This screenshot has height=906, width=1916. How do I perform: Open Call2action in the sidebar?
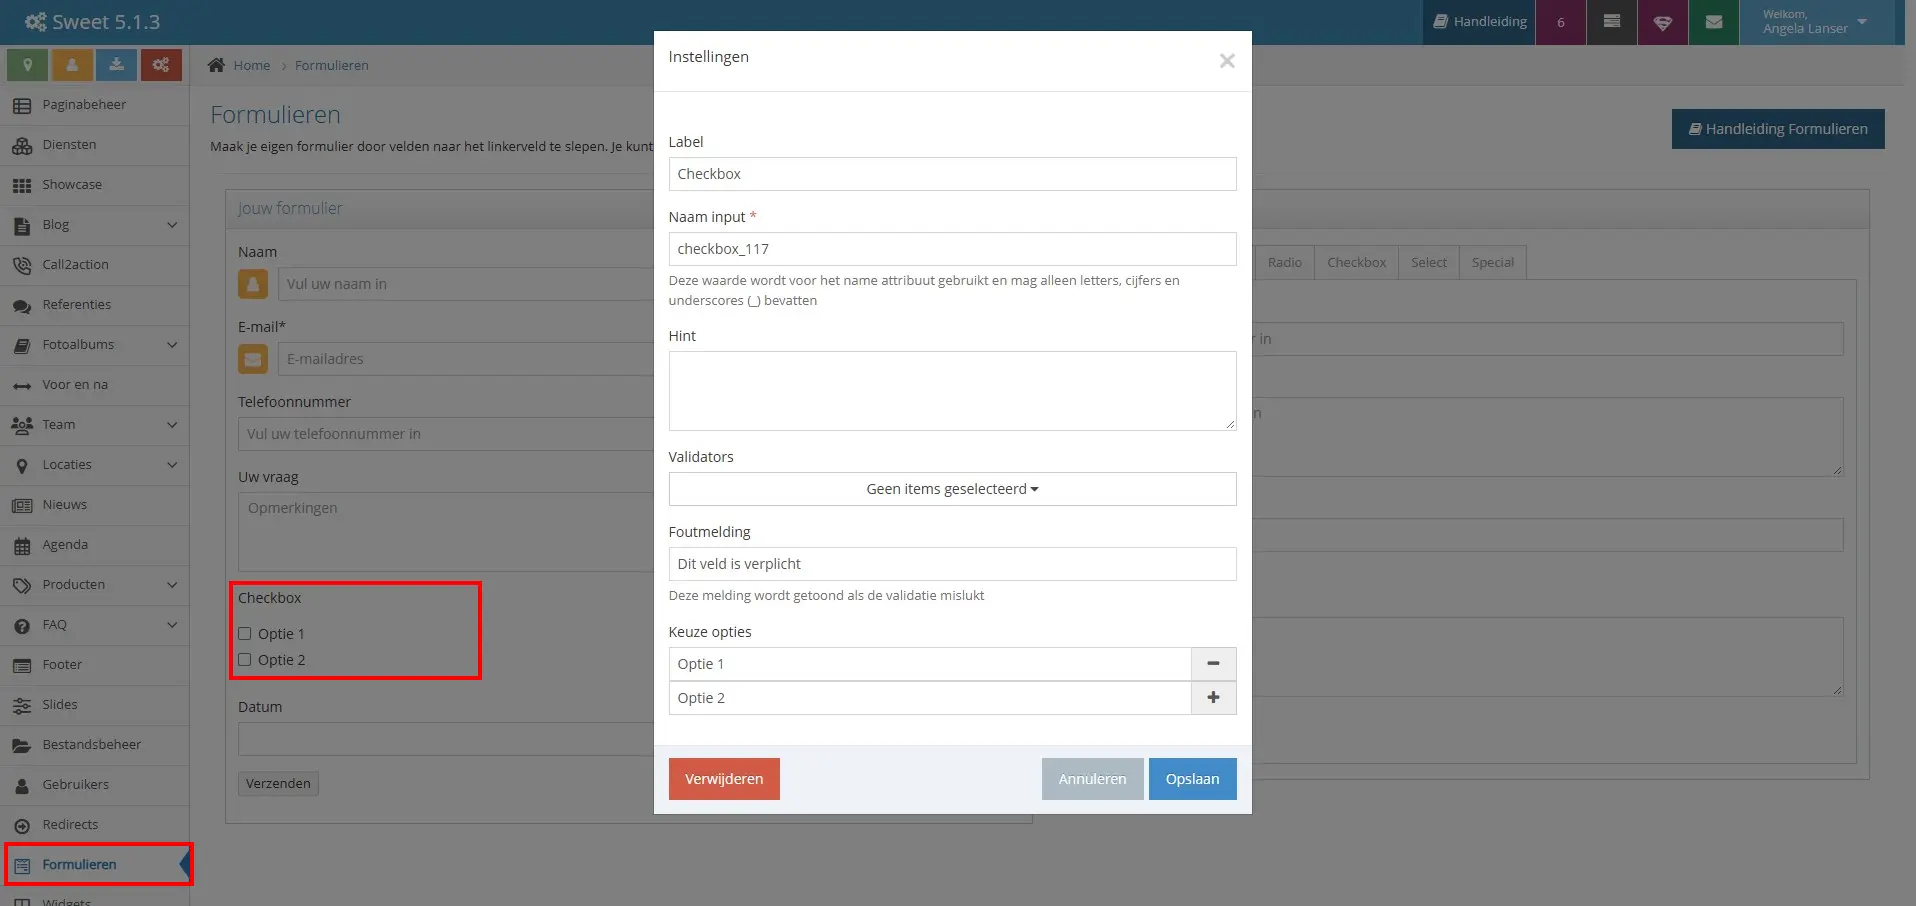coord(95,265)
